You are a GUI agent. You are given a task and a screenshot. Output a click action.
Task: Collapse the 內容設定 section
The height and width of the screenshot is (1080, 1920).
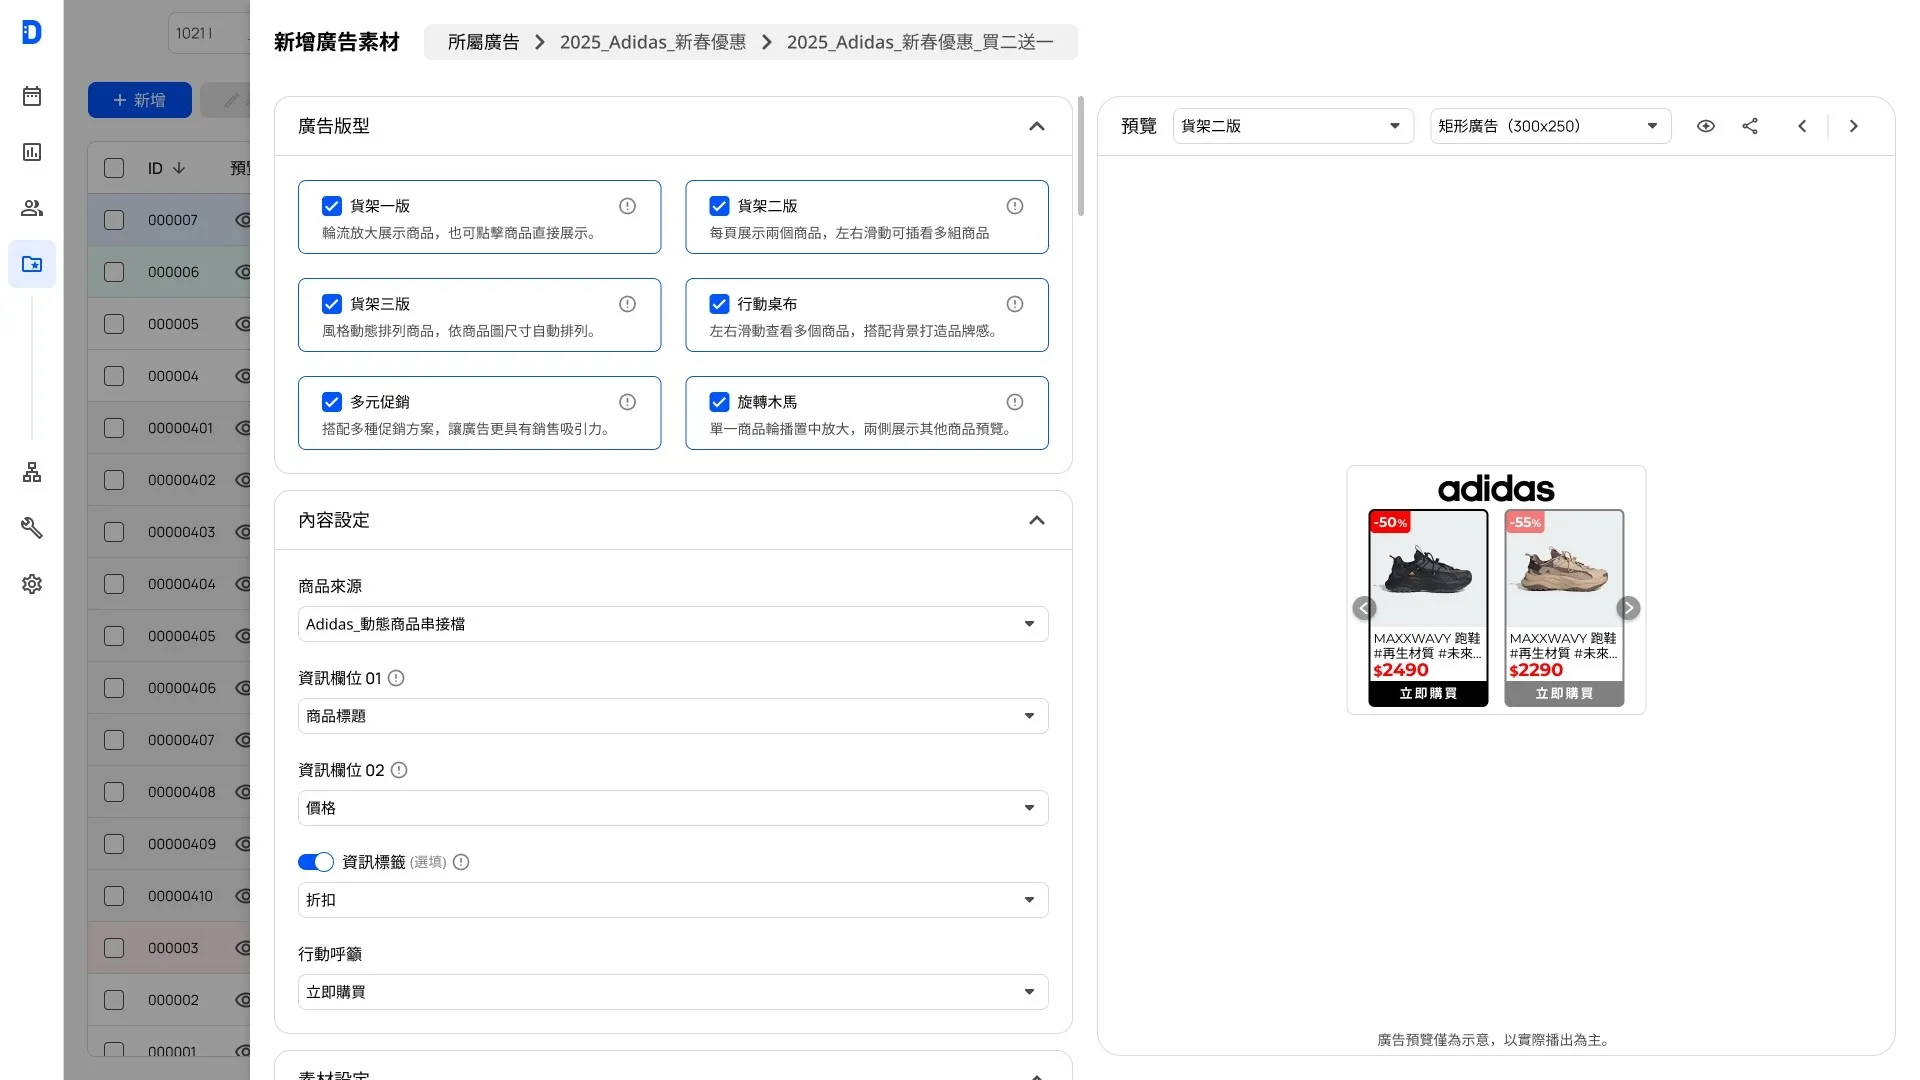point(1037,520)
